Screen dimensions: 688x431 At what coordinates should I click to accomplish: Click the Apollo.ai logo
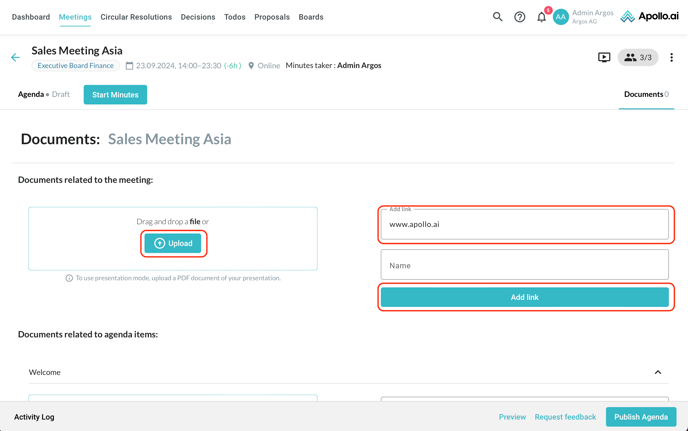point(649,17)
